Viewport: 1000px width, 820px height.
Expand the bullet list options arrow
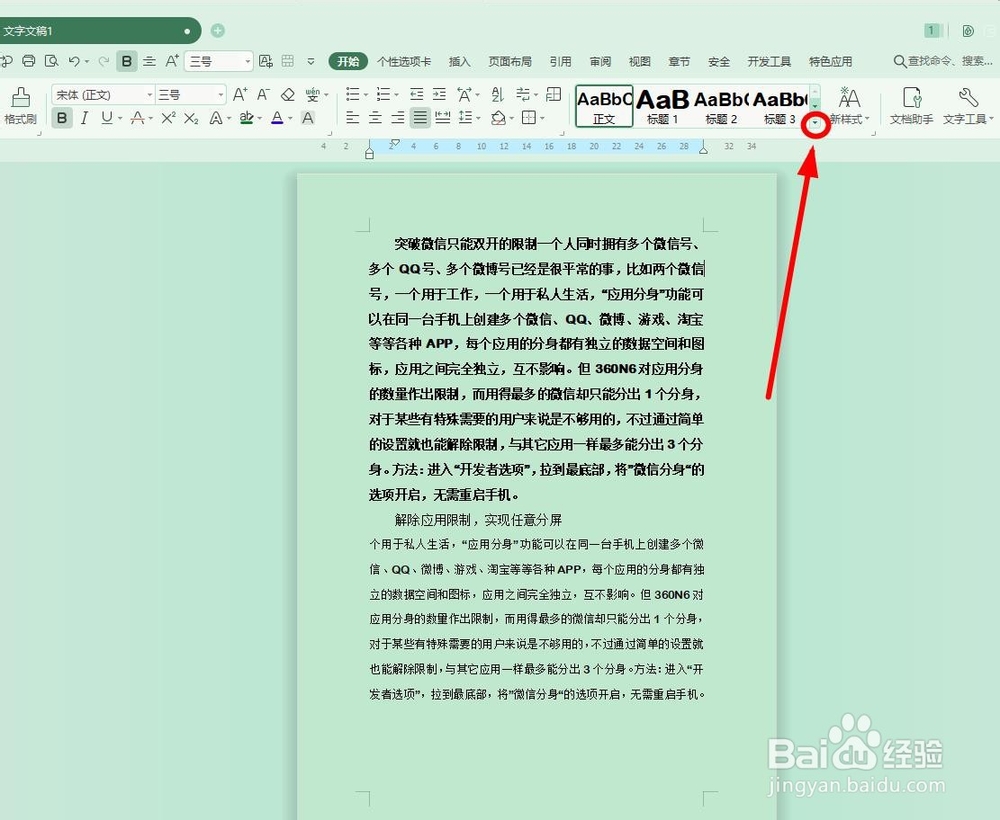click(366, 93)
